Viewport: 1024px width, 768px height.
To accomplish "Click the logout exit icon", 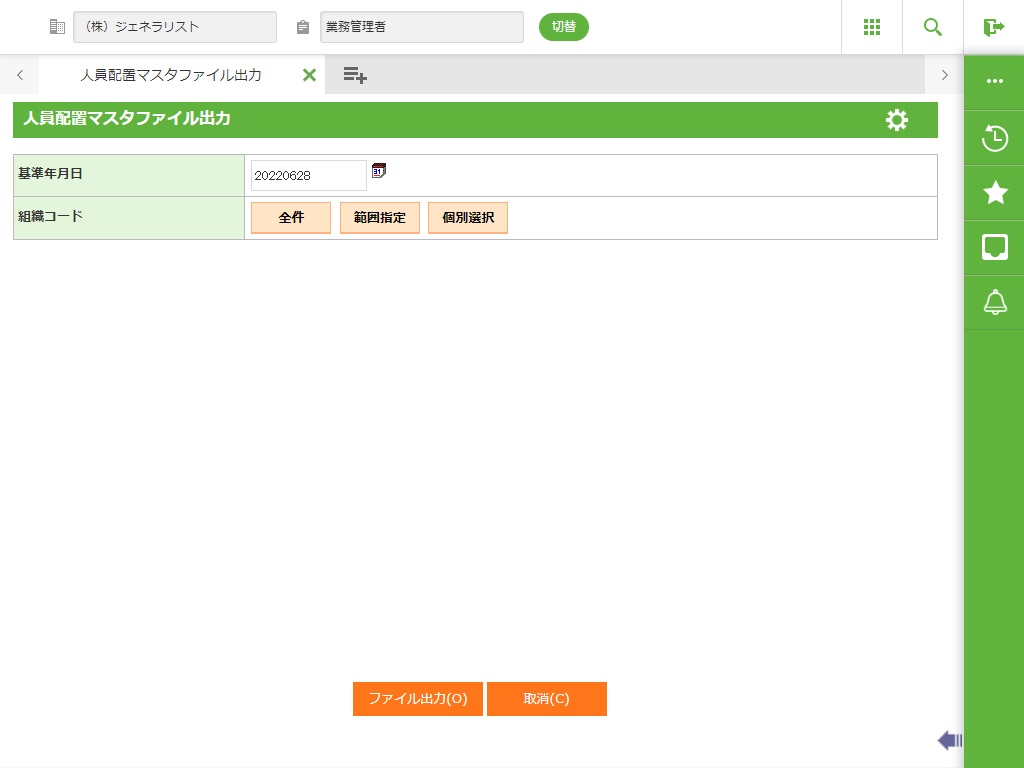I will (x=993, y=27).
